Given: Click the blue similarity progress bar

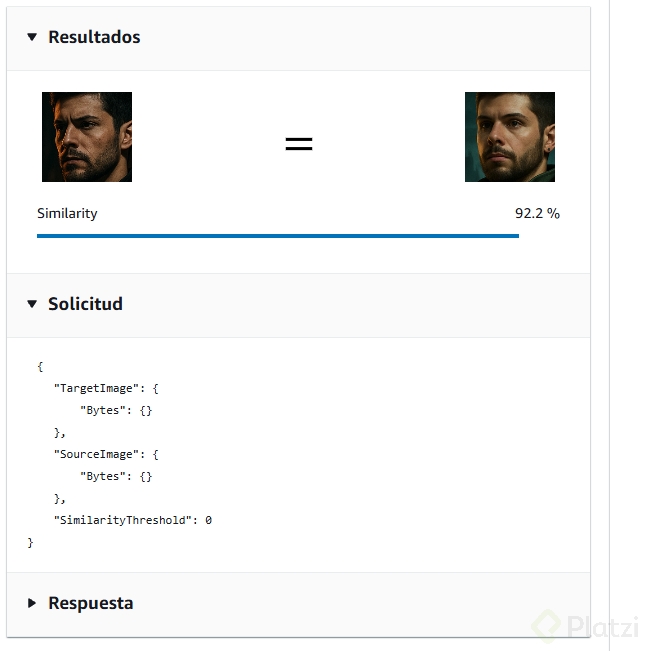Looking at the screenshot, I should 278,236.
